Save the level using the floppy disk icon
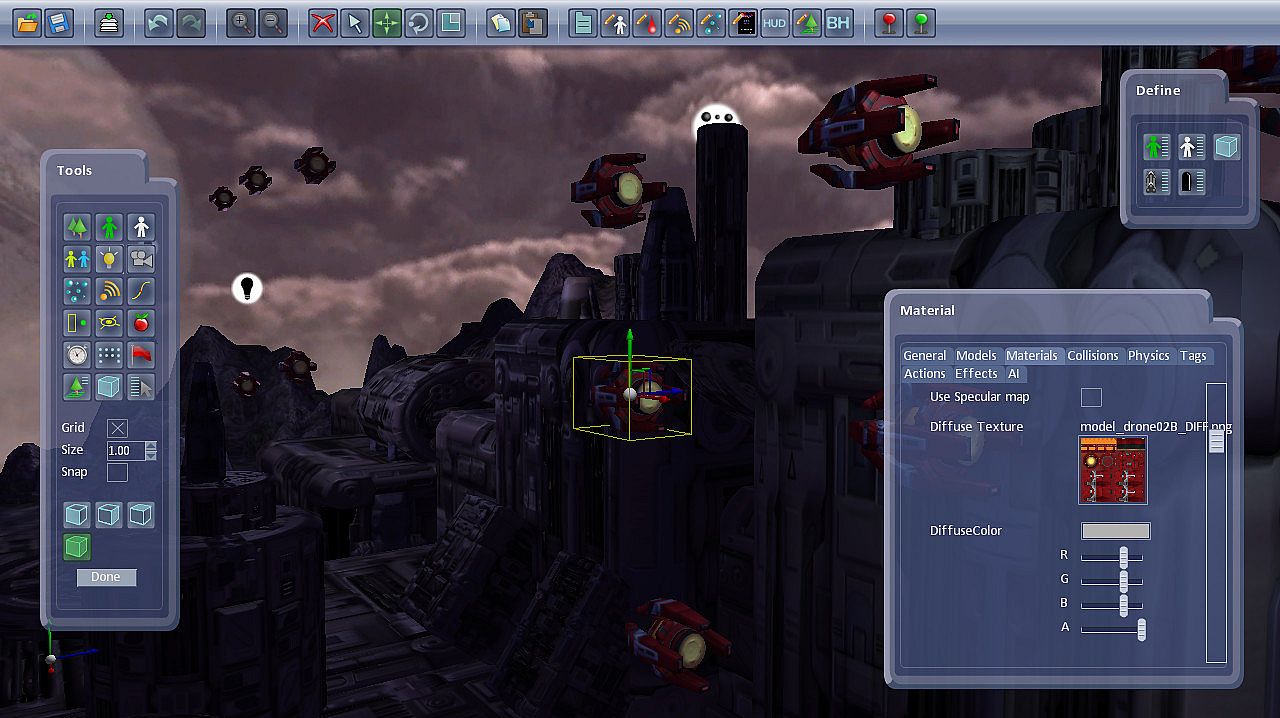 point(59,23)
